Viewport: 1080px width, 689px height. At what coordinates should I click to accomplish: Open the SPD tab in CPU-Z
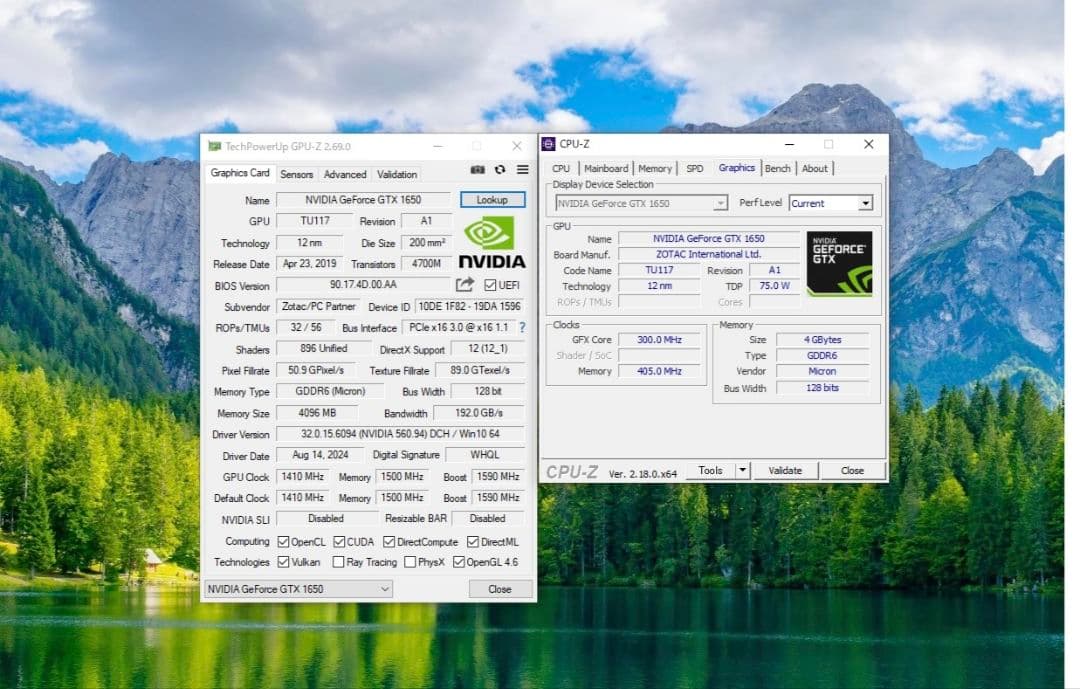coord(695,168)
